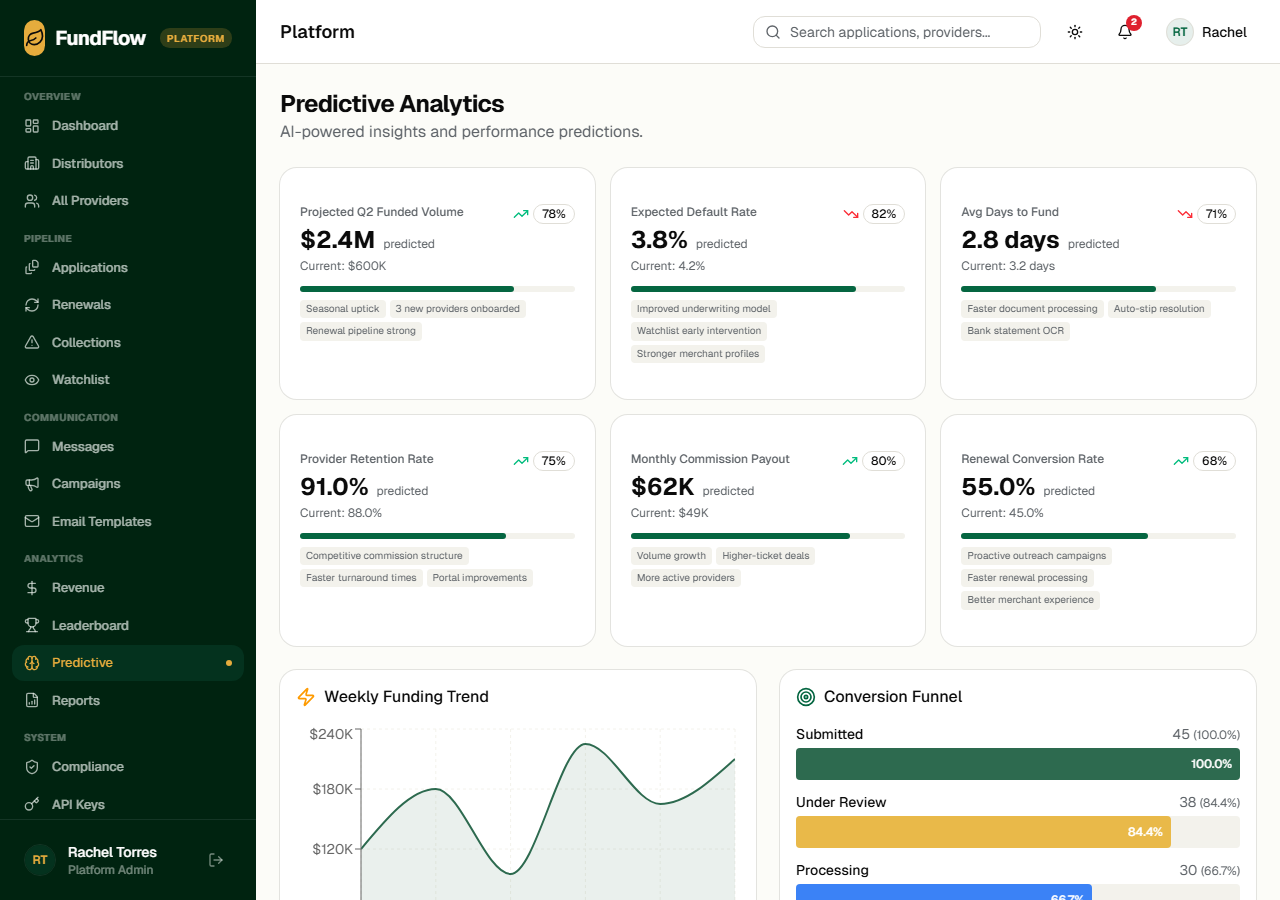
Task: Click the Competitive commission structure tag
Action: click(384, 556)
